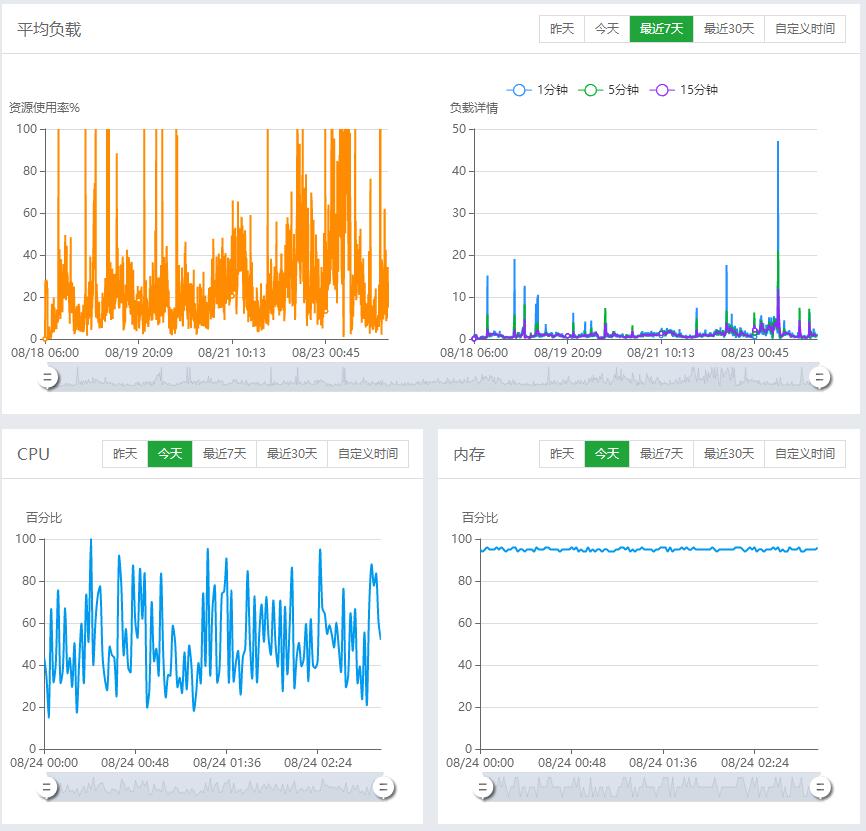Switch 内存 chart to 最近30天
The width and height of the screenshot is (866, 831).
pyautogui.click(x=728, y=454)
